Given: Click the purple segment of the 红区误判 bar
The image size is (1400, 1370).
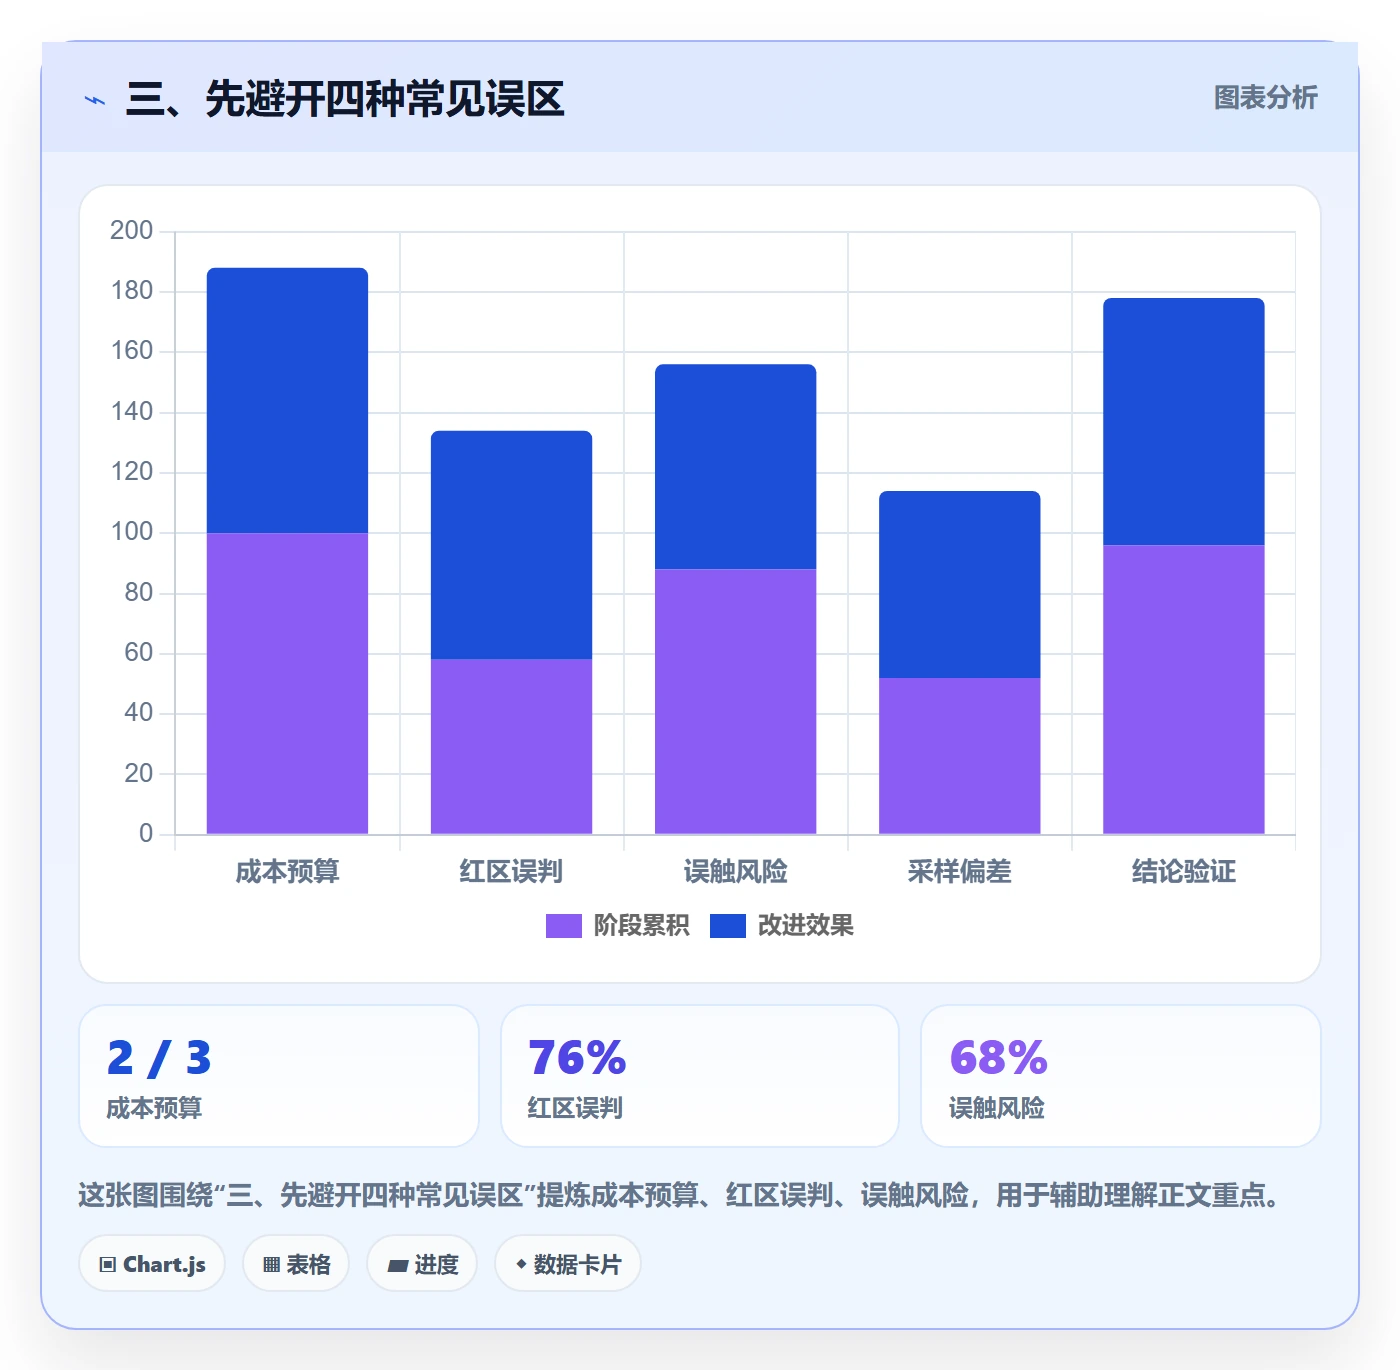Looking at the screenshot, I should (x=511, y=746).
